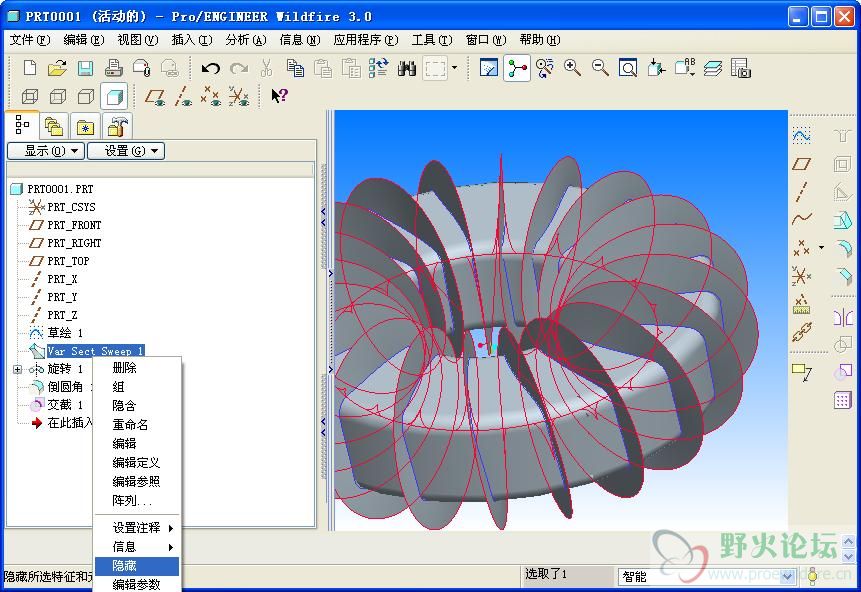Select PRT_FRONT in the model tree
Image resolution: width=861 pixels, height=592 pixels.
[x=74, y=225]
